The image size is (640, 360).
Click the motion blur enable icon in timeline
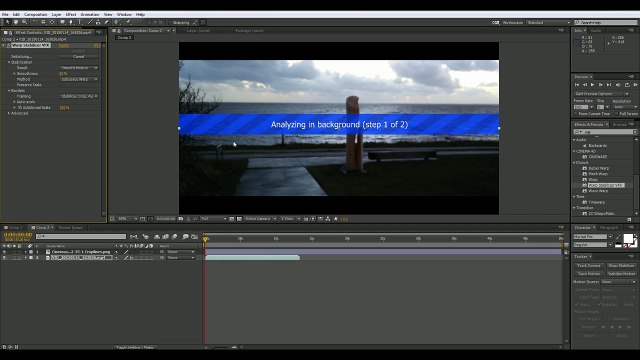[174, 237]
